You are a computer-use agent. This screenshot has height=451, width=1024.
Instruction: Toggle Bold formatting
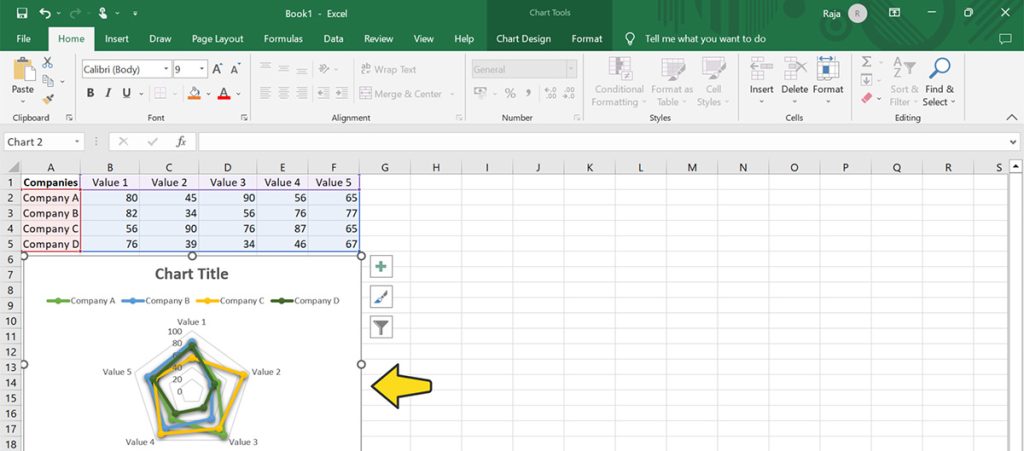[x=90, y=93]
